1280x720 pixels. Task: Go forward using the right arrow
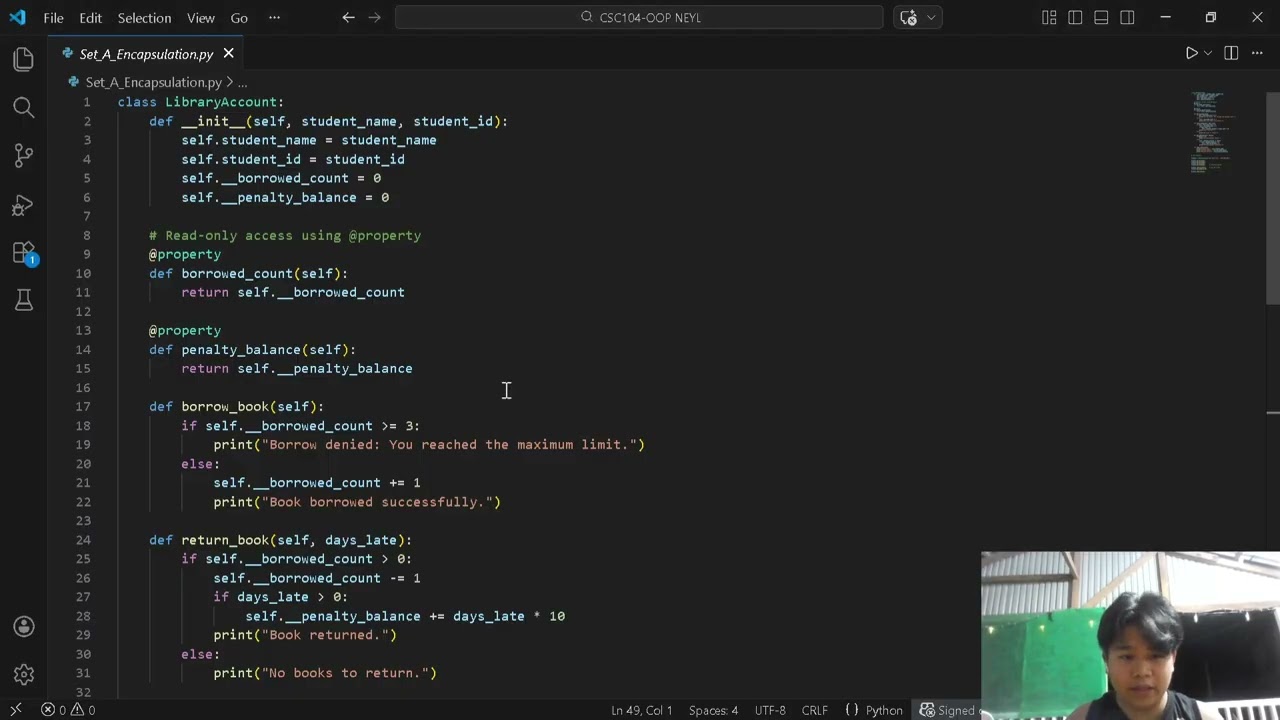(376, 17)
